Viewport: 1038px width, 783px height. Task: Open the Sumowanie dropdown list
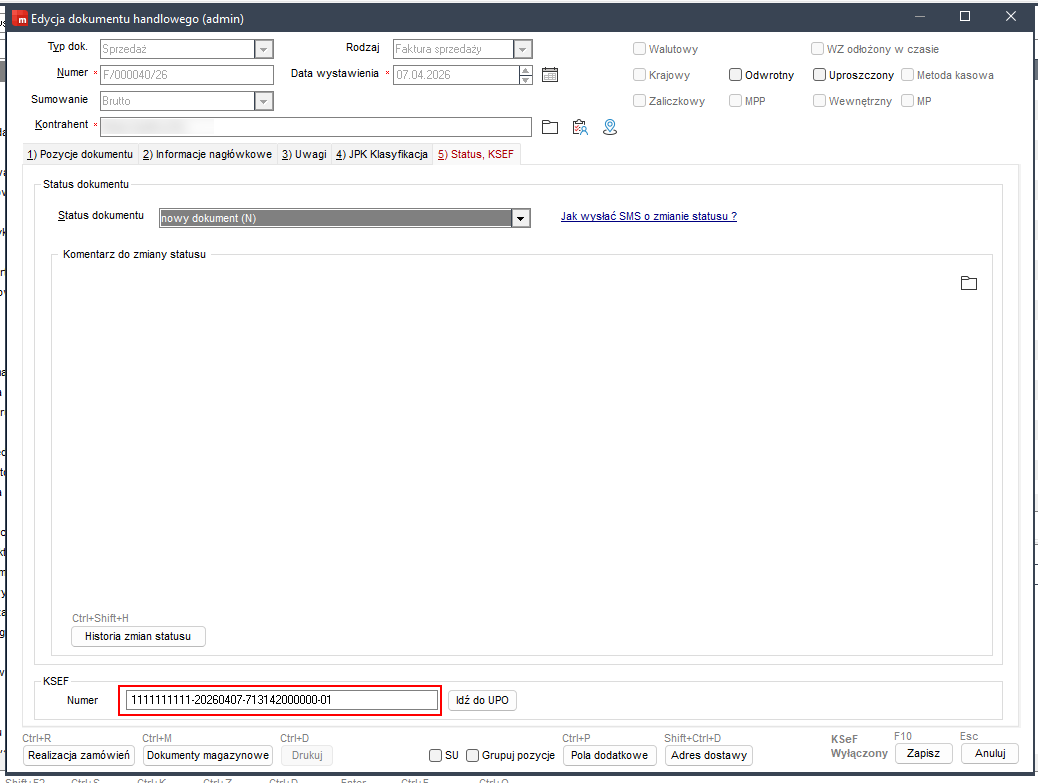pos(264,101)
